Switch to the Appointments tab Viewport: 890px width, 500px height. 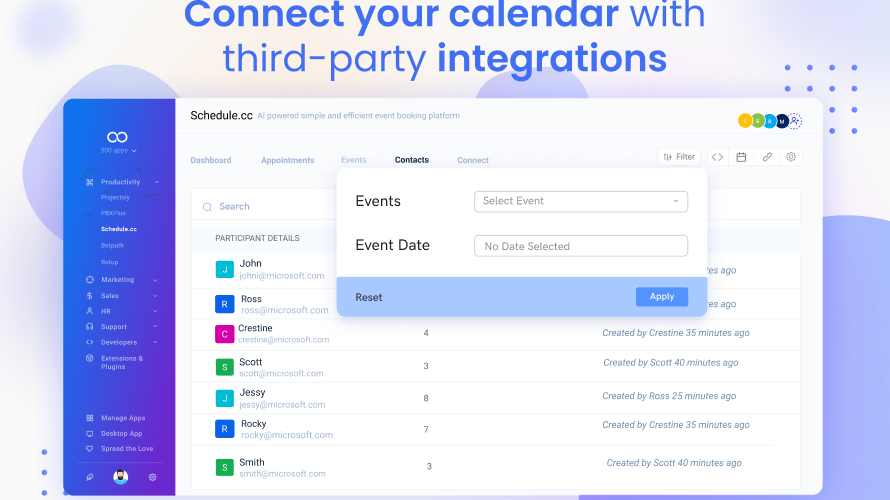[x=287, y=160]
